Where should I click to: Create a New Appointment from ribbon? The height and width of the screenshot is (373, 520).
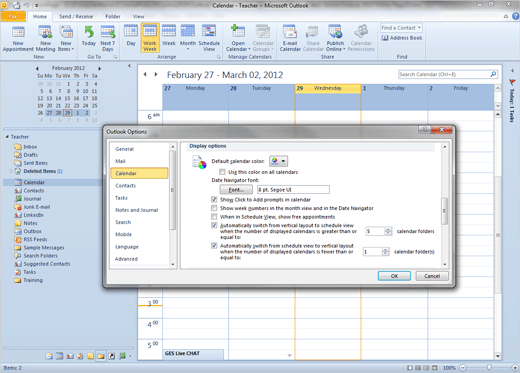tap(18, 39)
